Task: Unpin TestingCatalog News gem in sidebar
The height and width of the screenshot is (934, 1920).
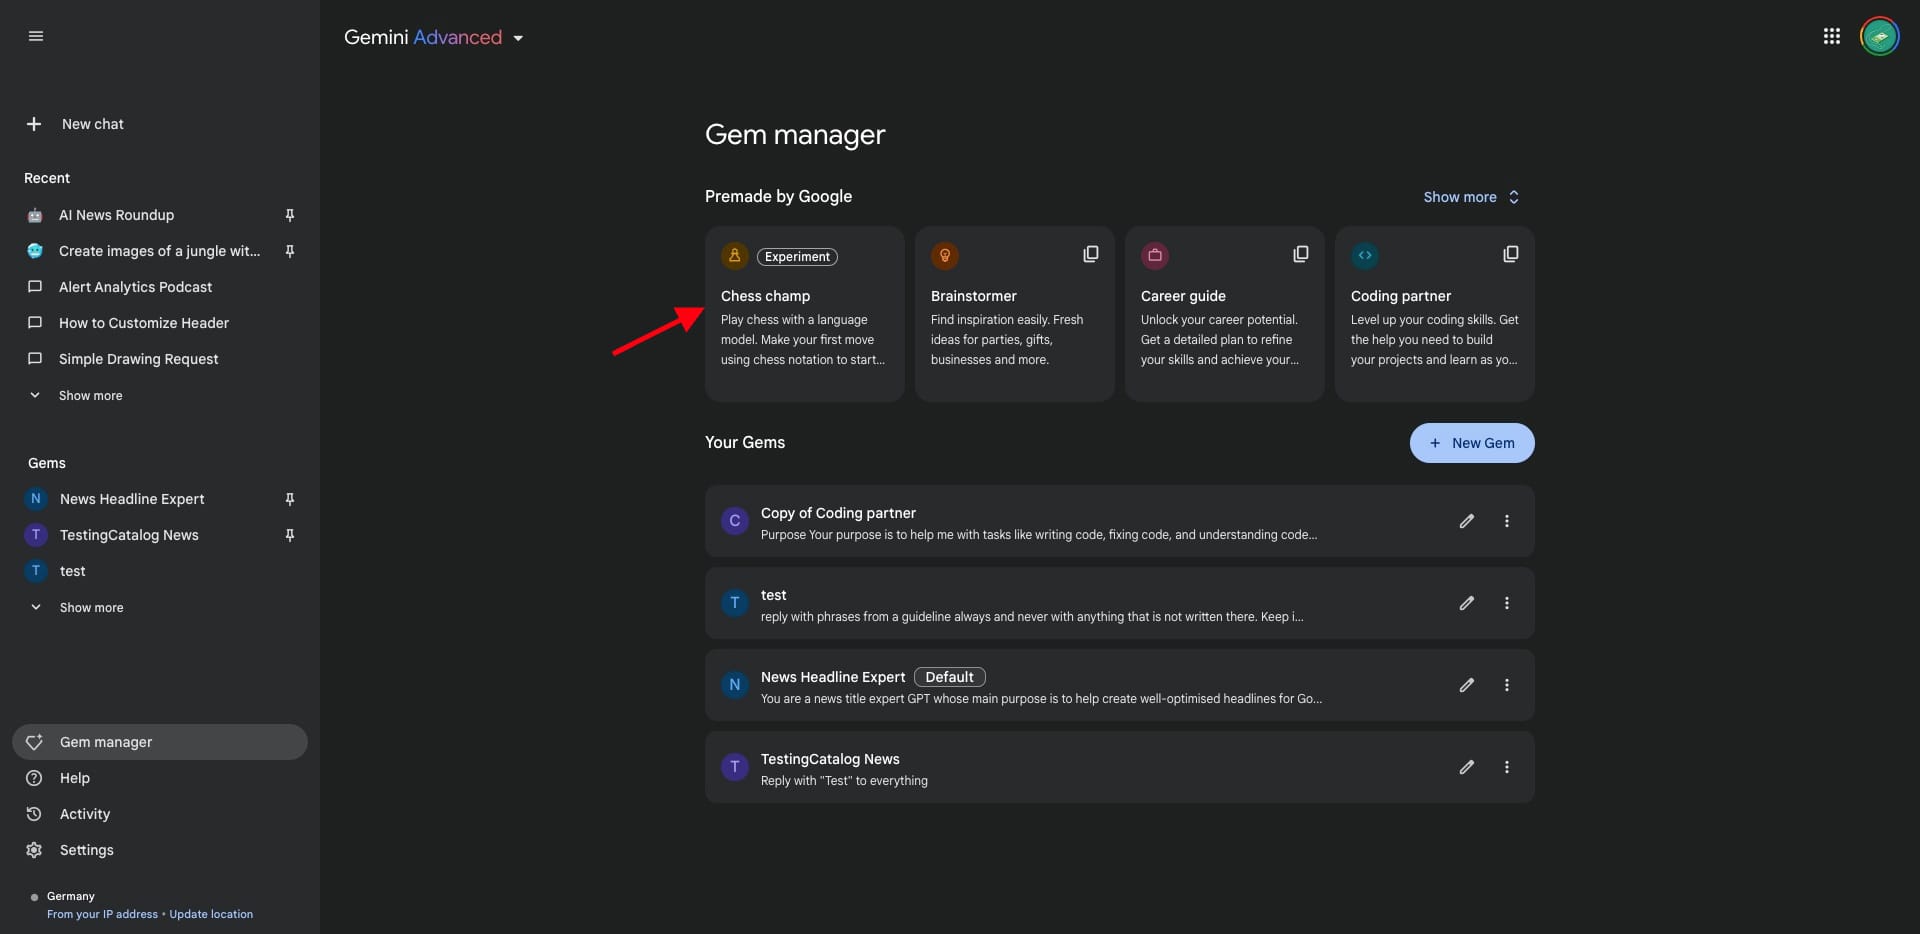Action: [289, 535]
